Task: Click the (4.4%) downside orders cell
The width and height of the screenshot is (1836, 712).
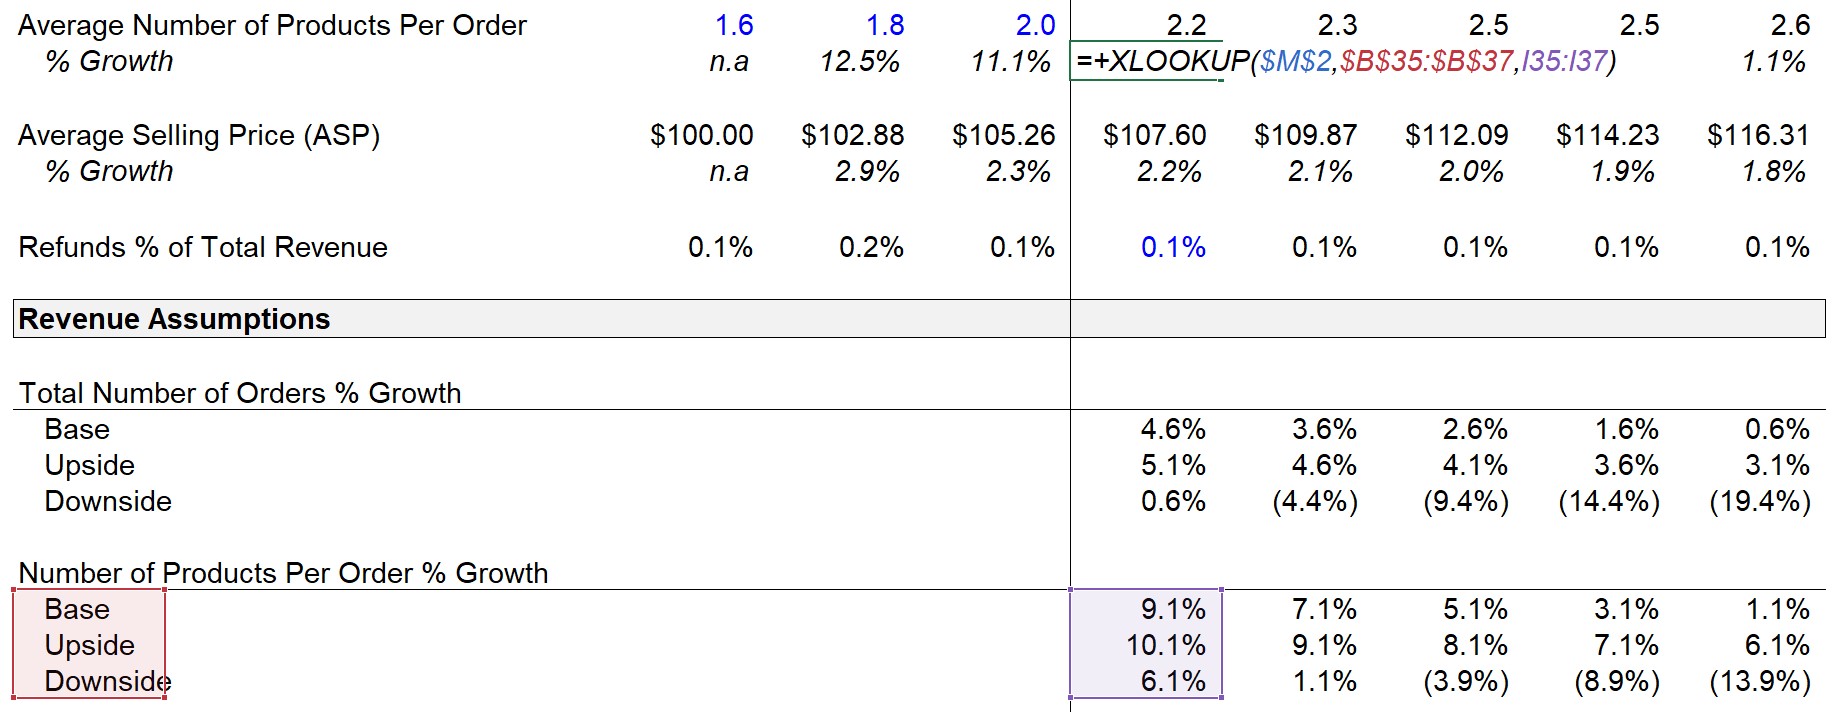Action: (1314, 501)
